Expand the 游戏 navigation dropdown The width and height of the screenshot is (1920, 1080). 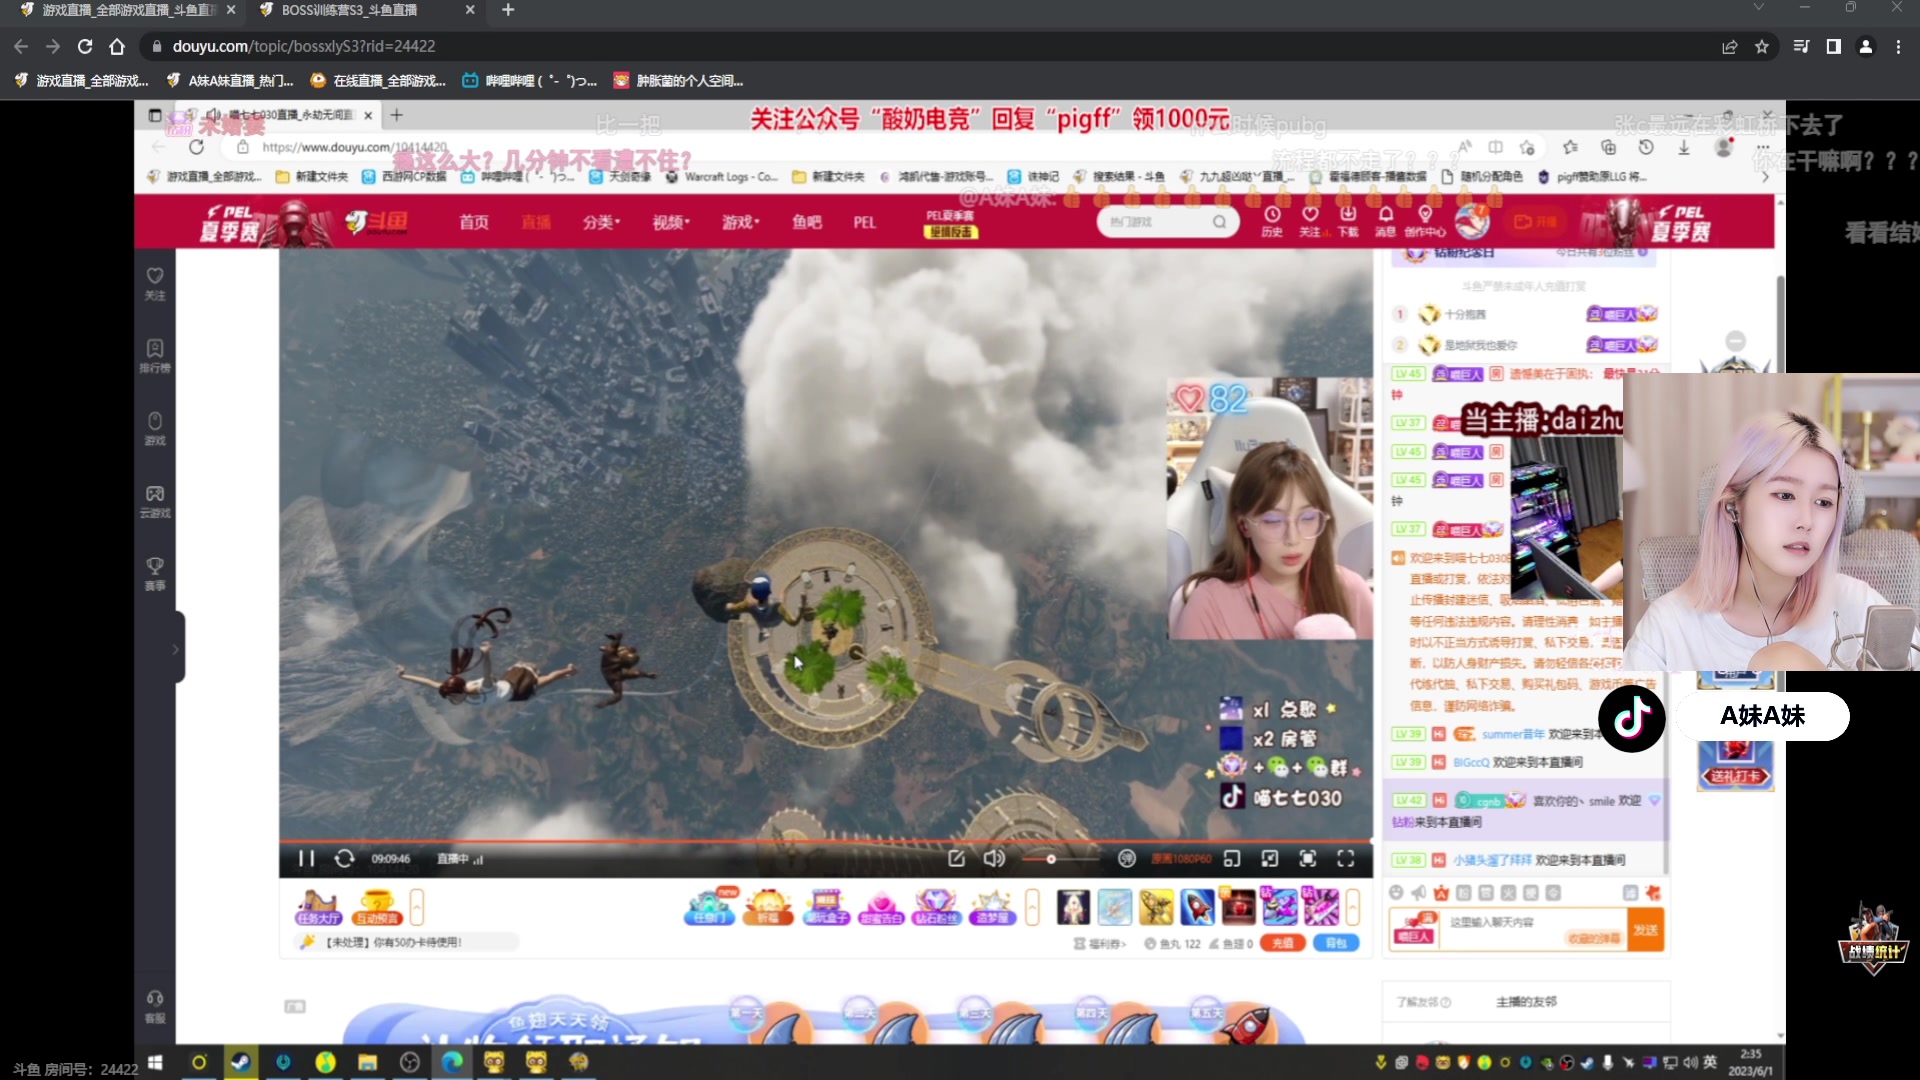(740, 222)
